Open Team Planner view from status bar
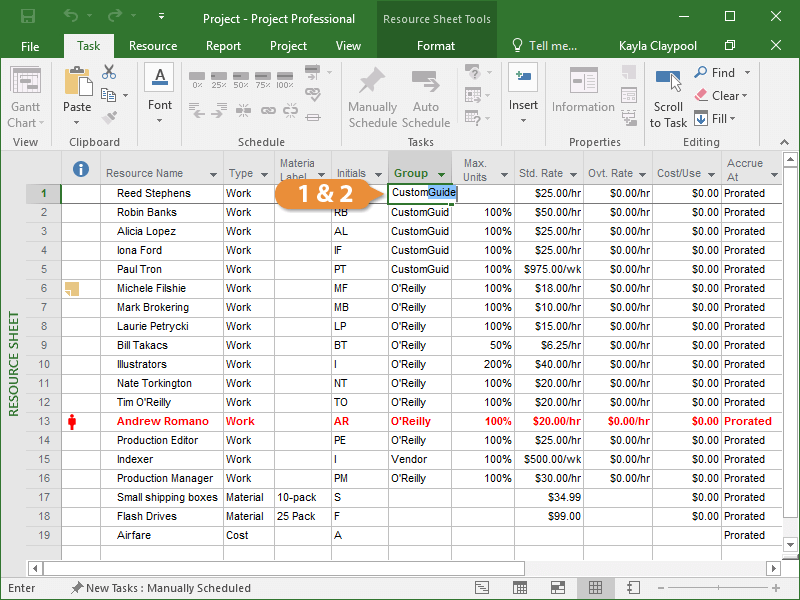The image size is (800, 600). tap(557, 588)
